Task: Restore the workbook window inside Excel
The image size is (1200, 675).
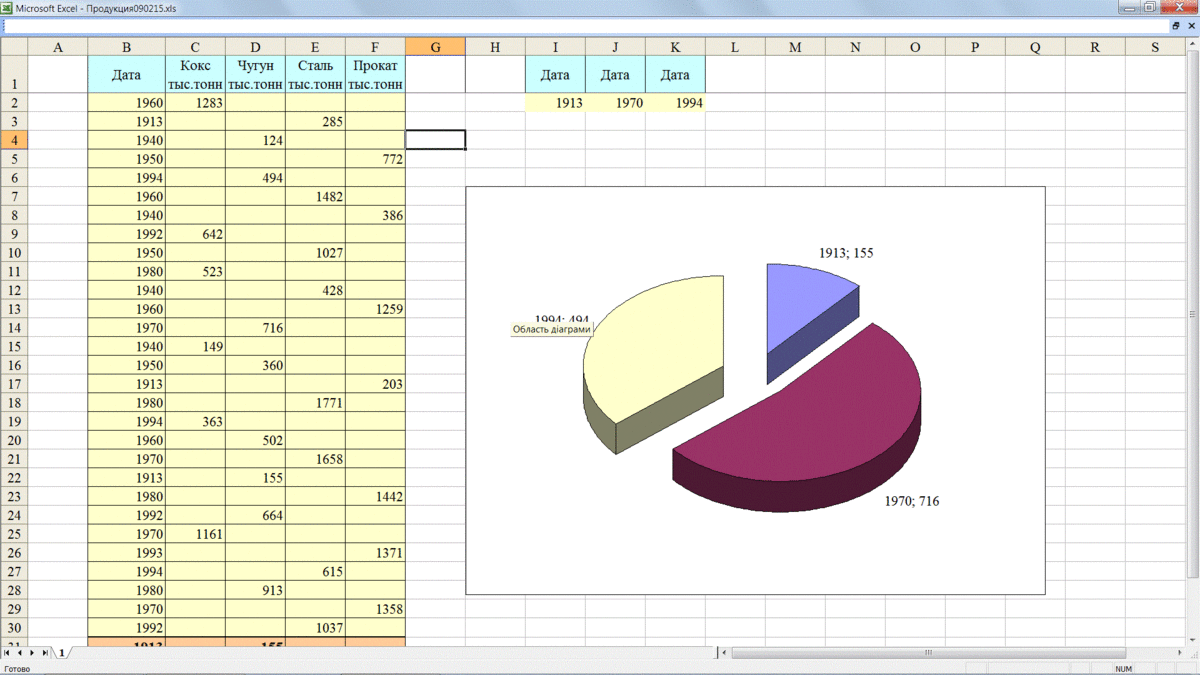Action: (x=1176, y=26)
